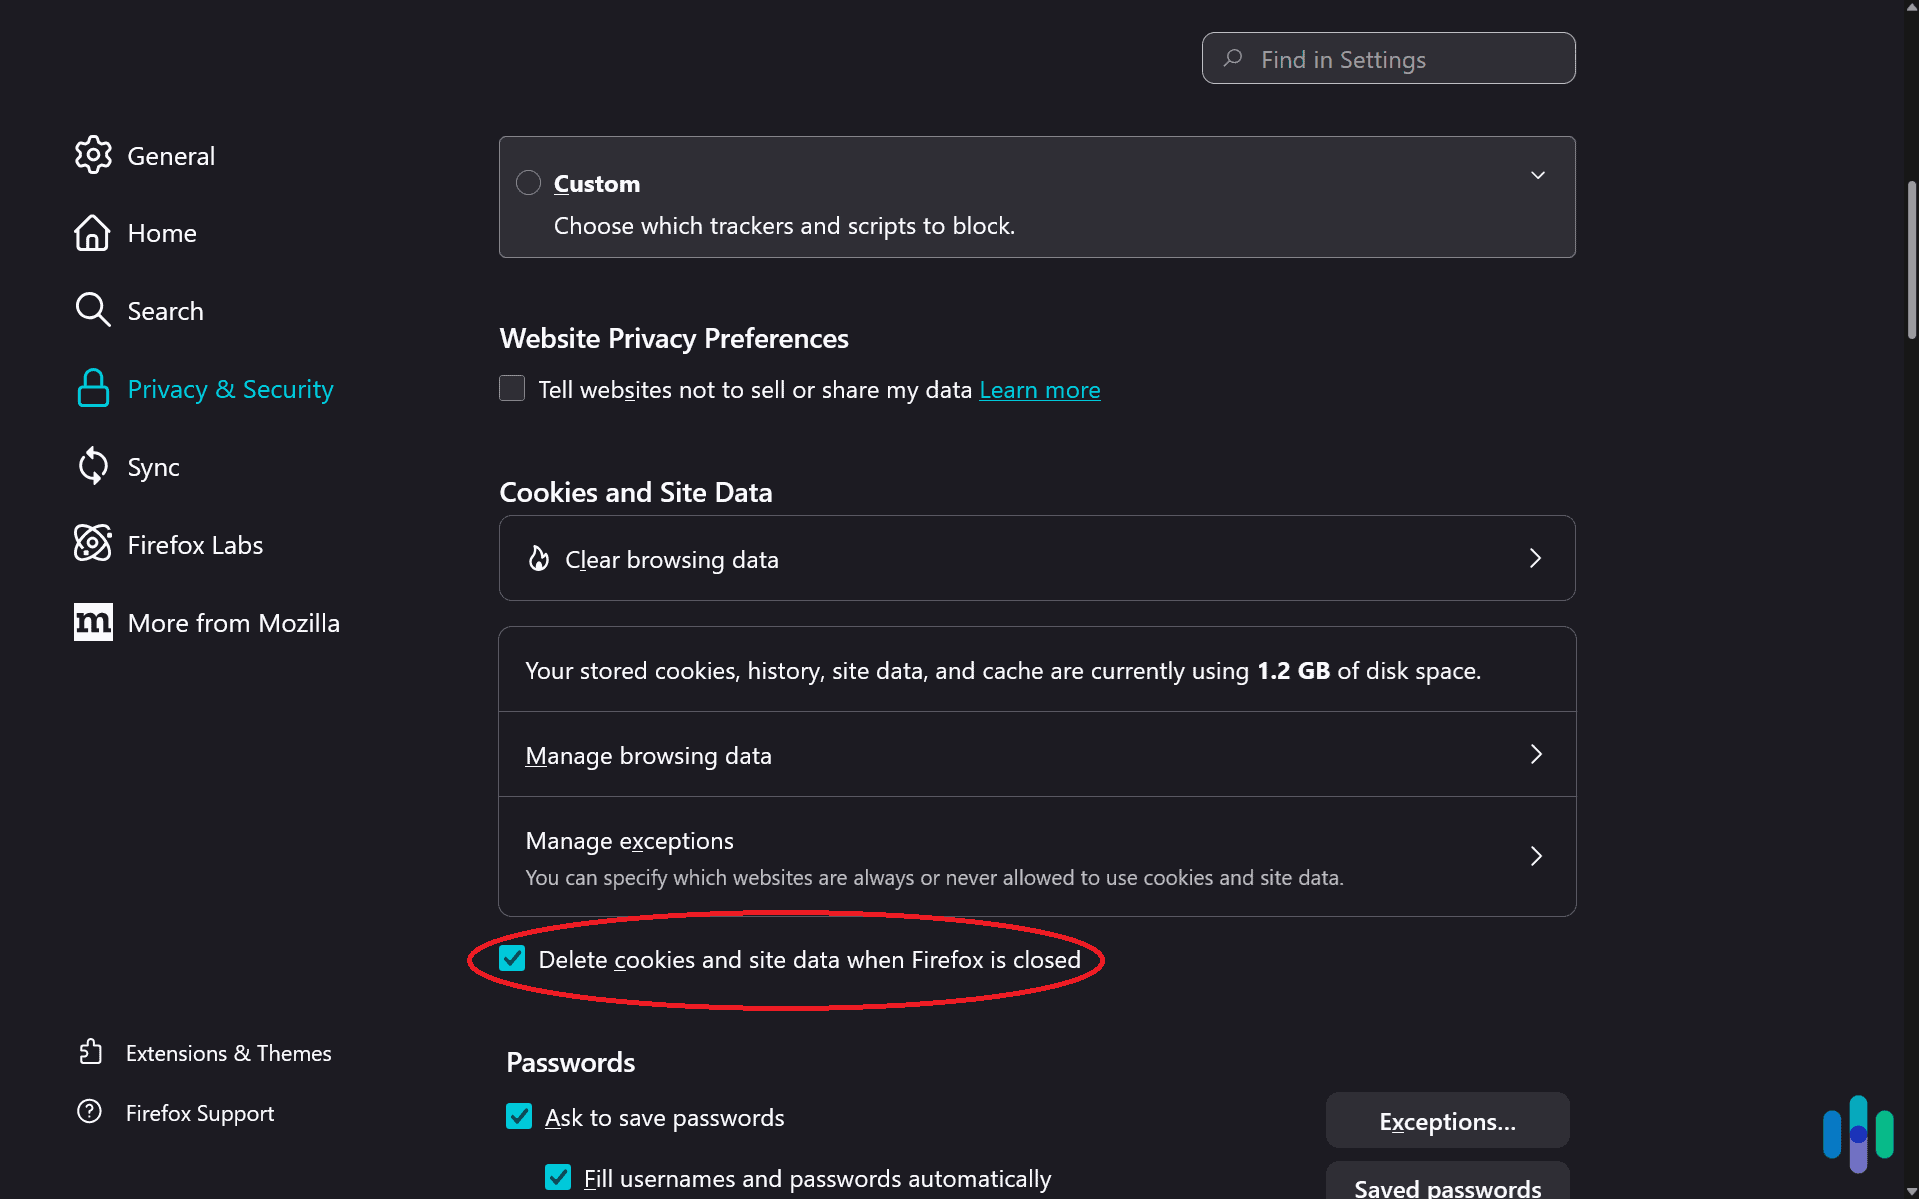1919x1199 pixels.
Task: Expand the Custom option chevron
Action: (1538, 175)
